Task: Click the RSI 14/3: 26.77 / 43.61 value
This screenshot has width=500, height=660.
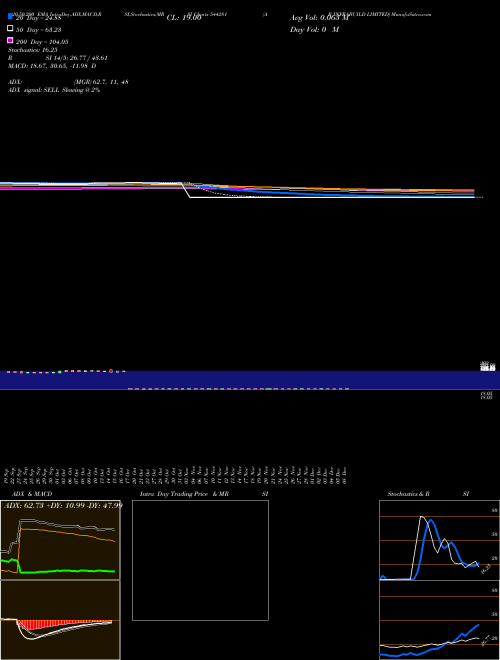Action: (x=77, y=58)
